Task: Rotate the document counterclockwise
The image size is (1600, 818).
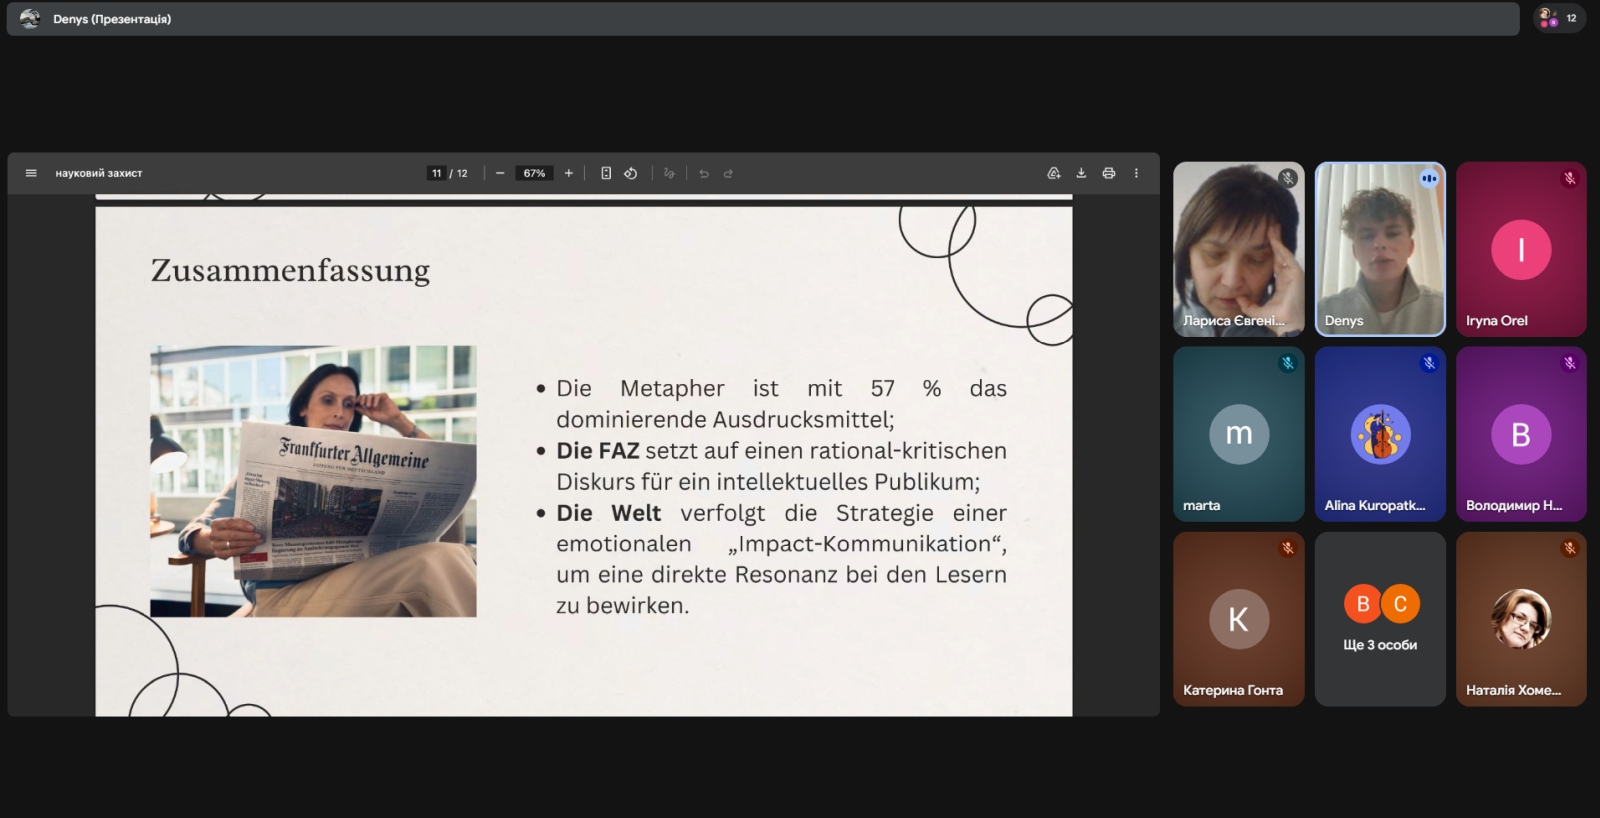Action: tap(631, 173)
